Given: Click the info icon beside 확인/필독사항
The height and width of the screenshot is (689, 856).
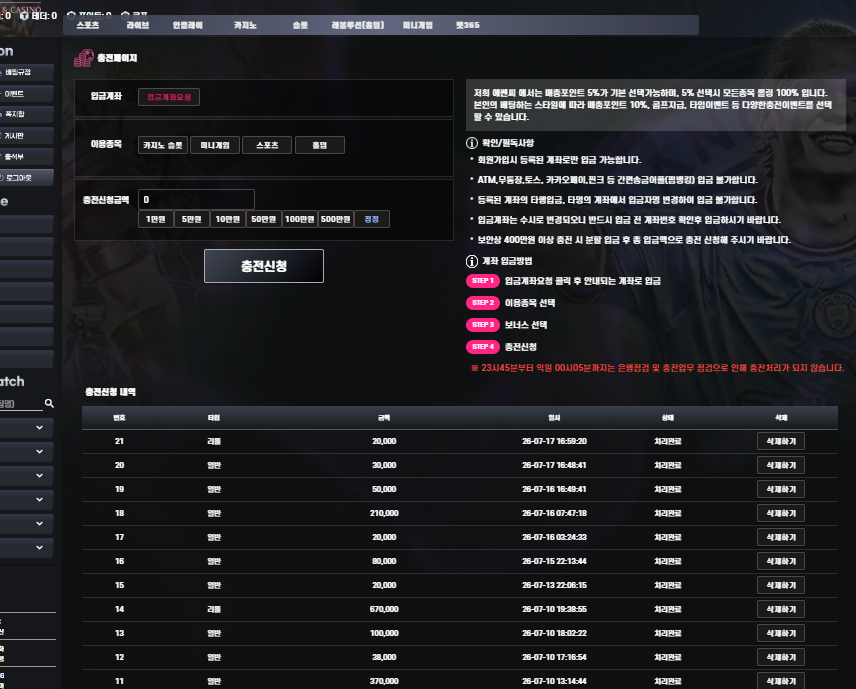Looking at the screenshot, I should (472, 143).
